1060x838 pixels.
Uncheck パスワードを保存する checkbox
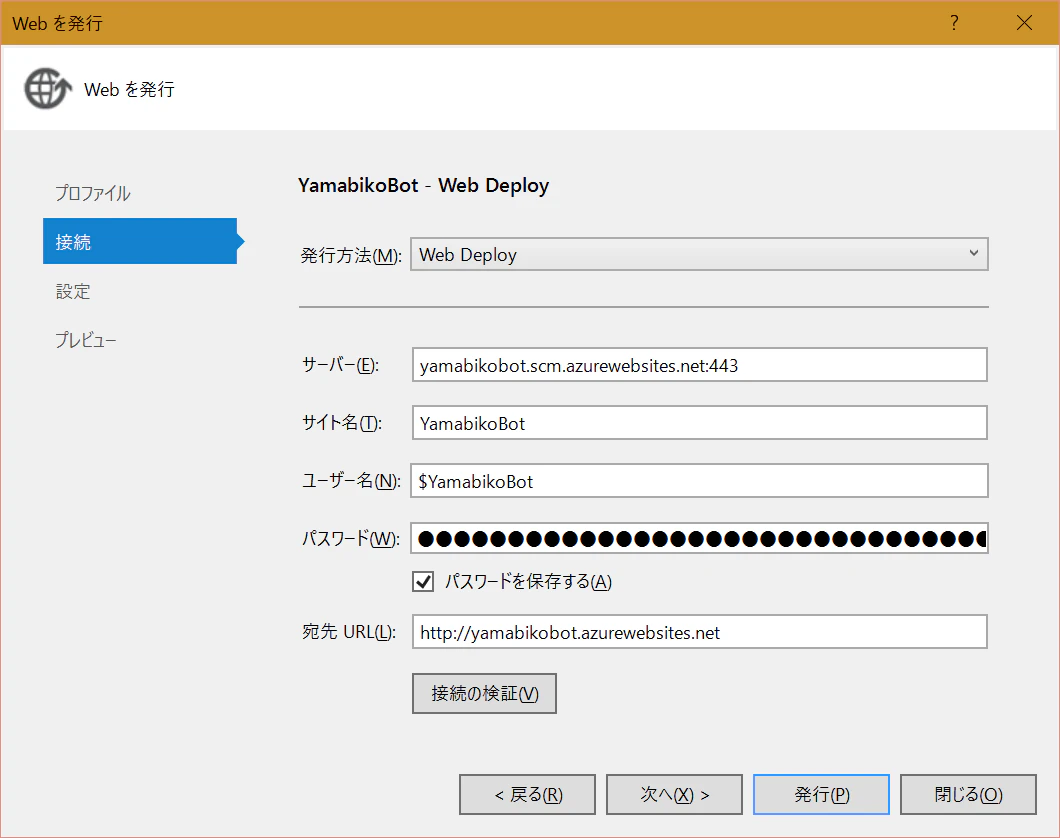pyautogui.click(x=423, y=581)
